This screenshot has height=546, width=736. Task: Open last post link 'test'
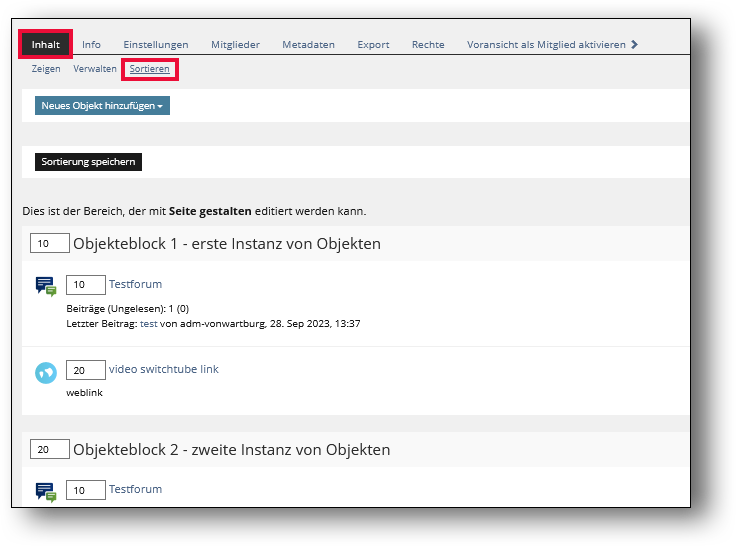tap(148, 323)
